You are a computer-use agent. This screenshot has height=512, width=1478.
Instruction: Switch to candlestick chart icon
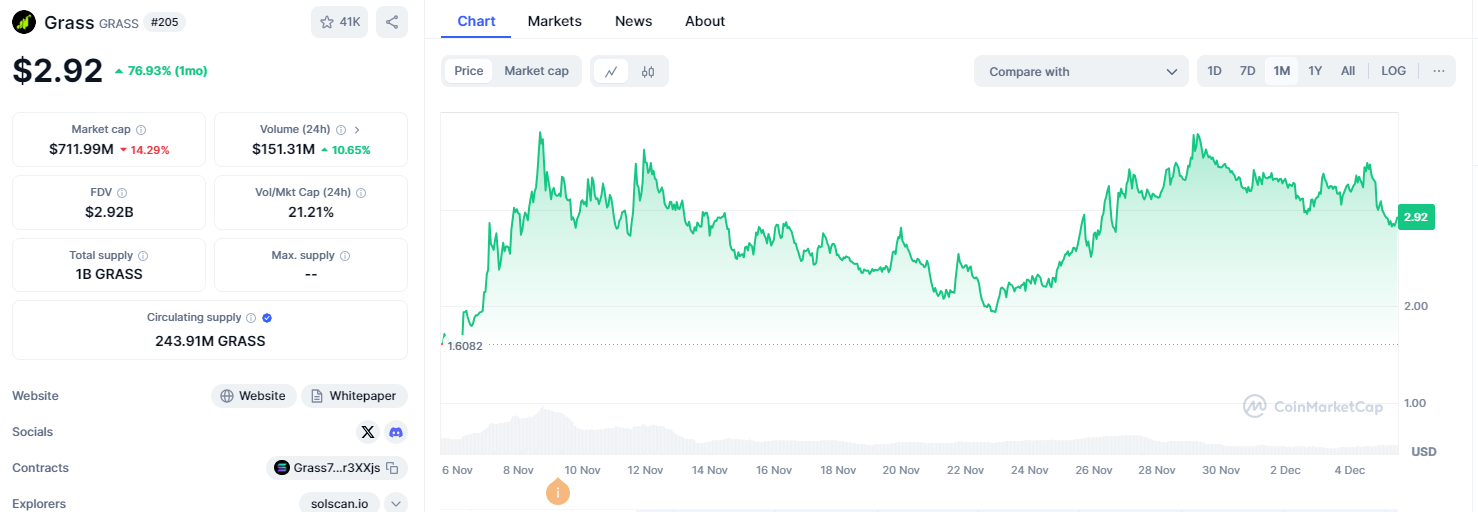[x=648, y=71]
